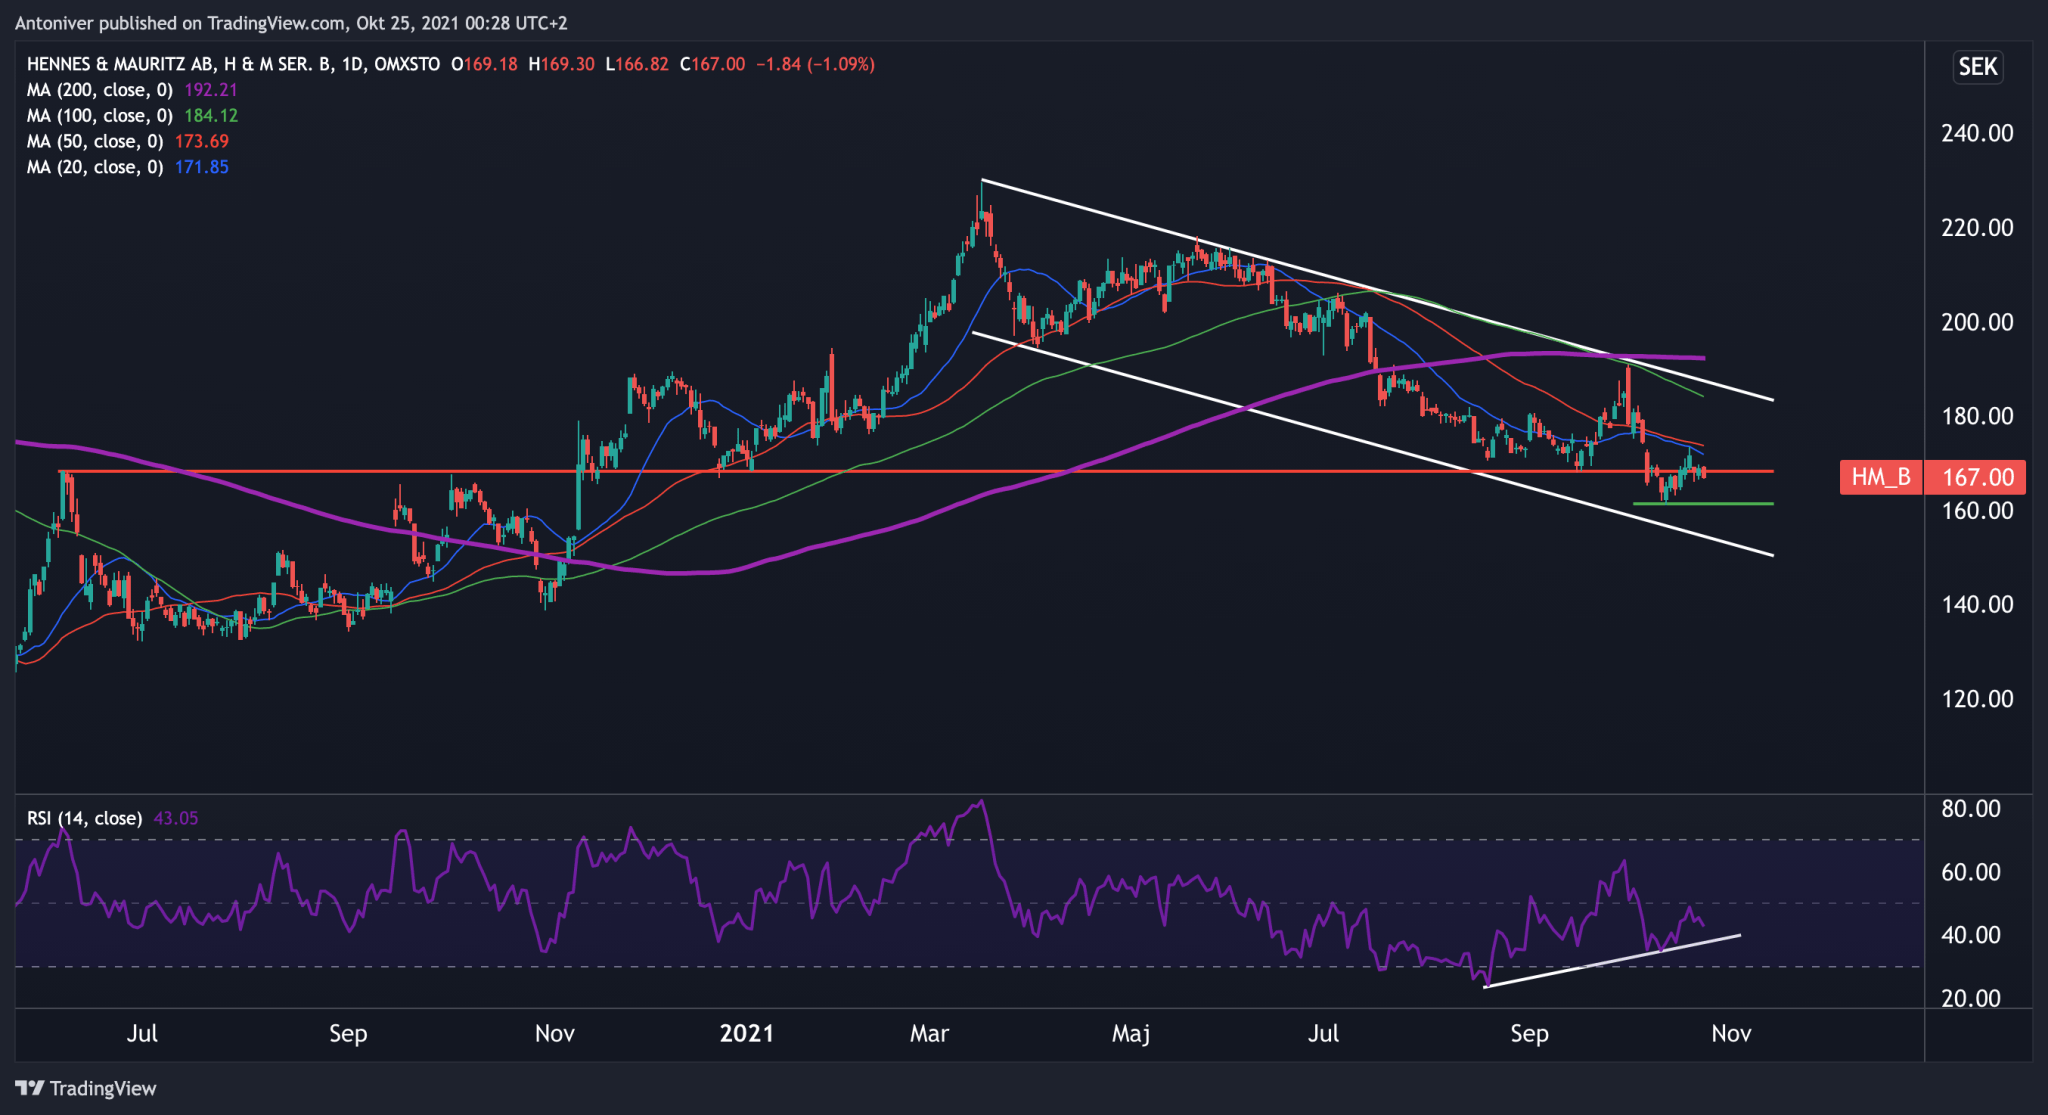Select the MA 200 indicator legend
Image resolution: width=2048 pixels, height=1115 pixels.
[99, 90]
